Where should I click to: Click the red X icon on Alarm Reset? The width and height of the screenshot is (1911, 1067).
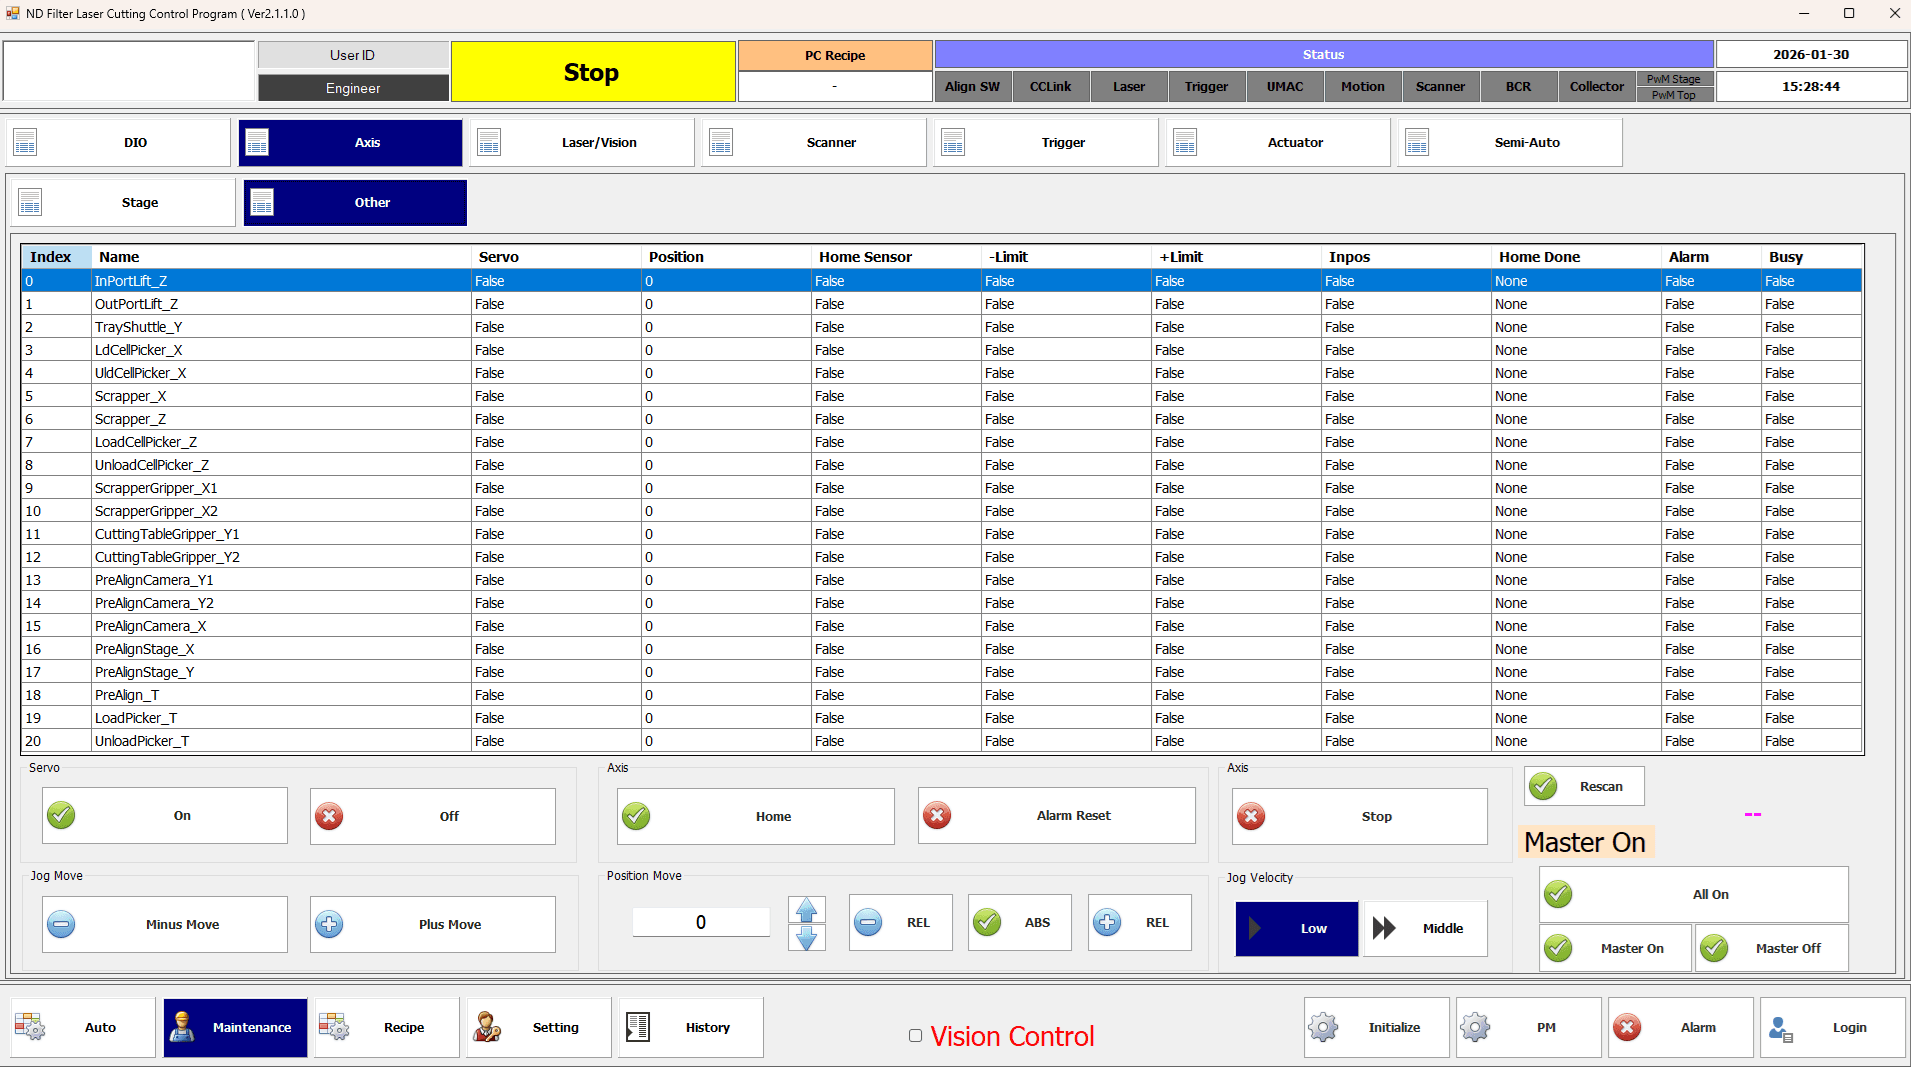[x=937, y=816]
